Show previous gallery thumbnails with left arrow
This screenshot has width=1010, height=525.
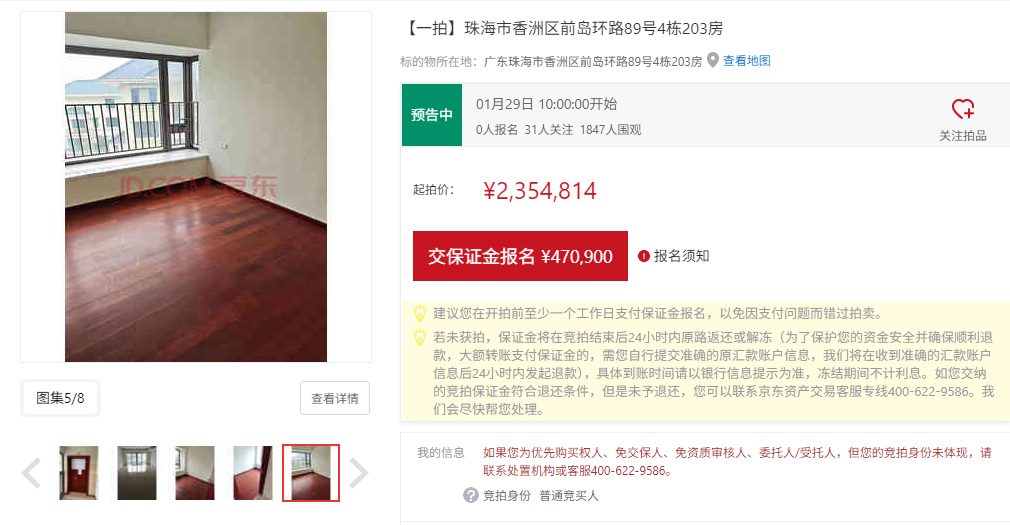(x=31, y=473)
